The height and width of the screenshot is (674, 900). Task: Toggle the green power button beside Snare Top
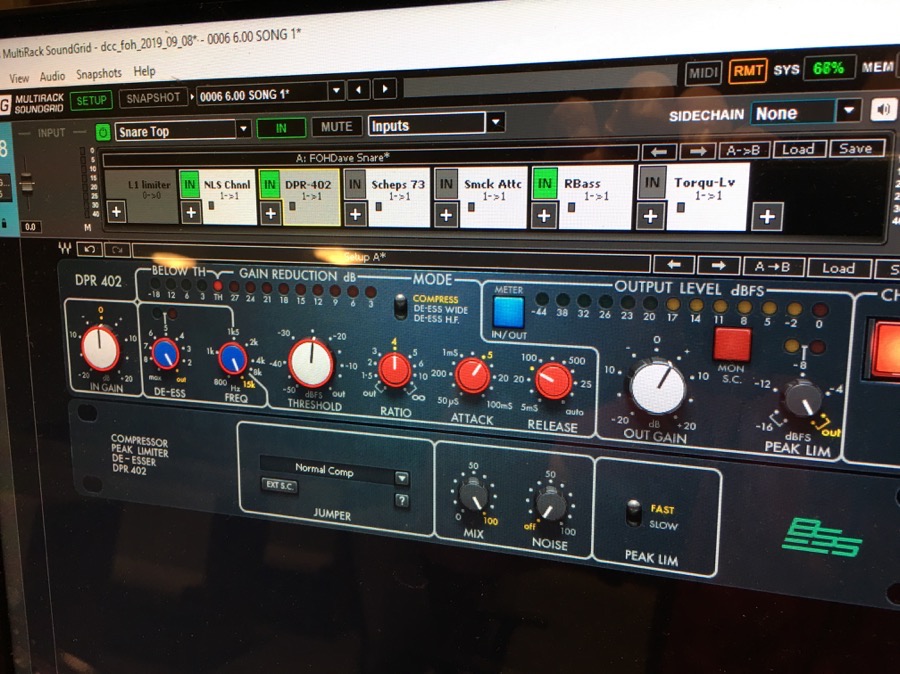(103, 132)
